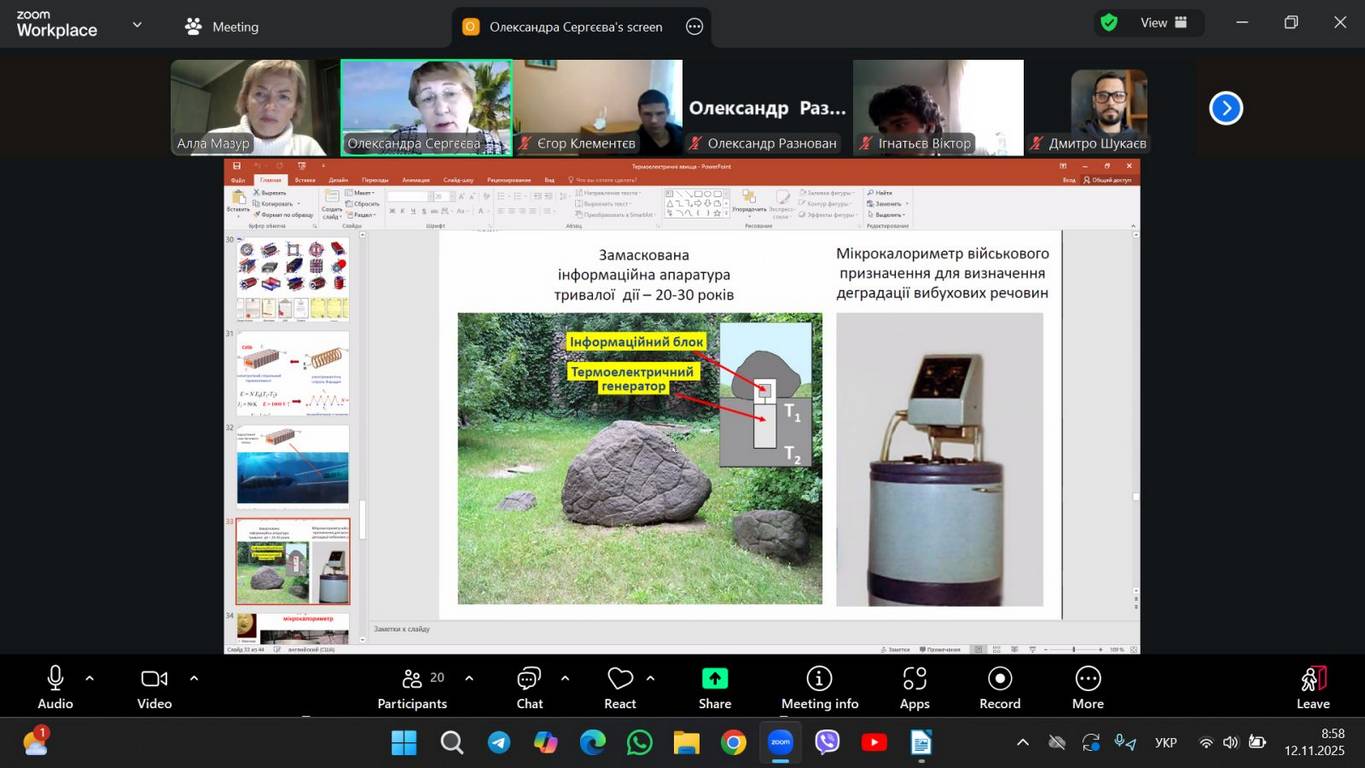Expand audio settings arrow next to Audio
1365x768 pixels.
[90, 678]
